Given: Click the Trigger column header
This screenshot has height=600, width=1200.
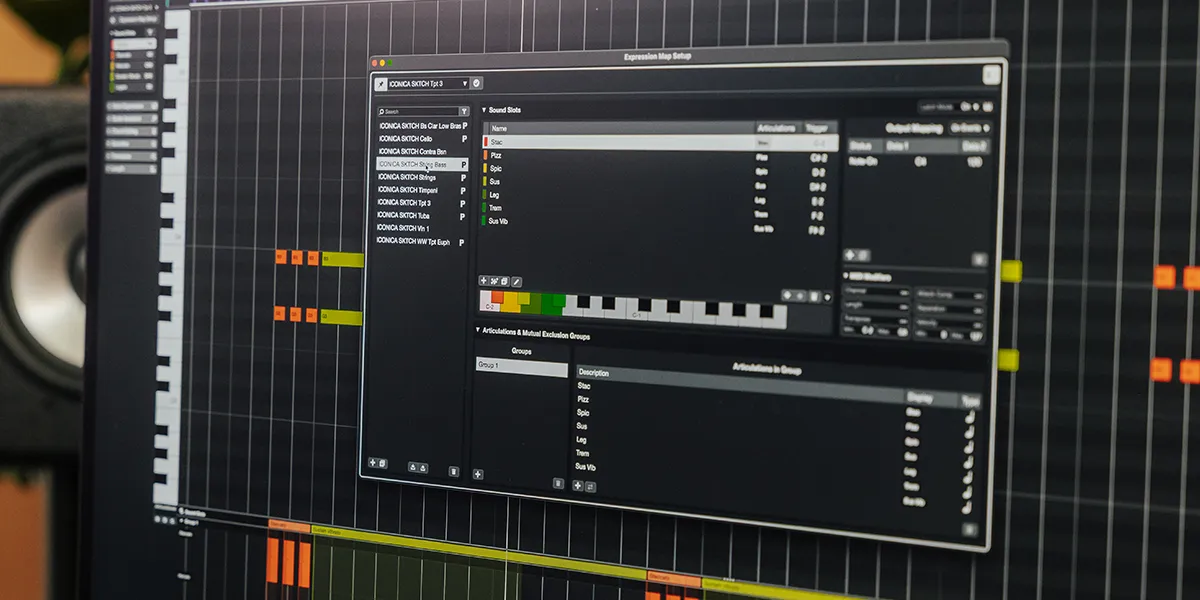Looking at the screenshot, I should 815,128.
